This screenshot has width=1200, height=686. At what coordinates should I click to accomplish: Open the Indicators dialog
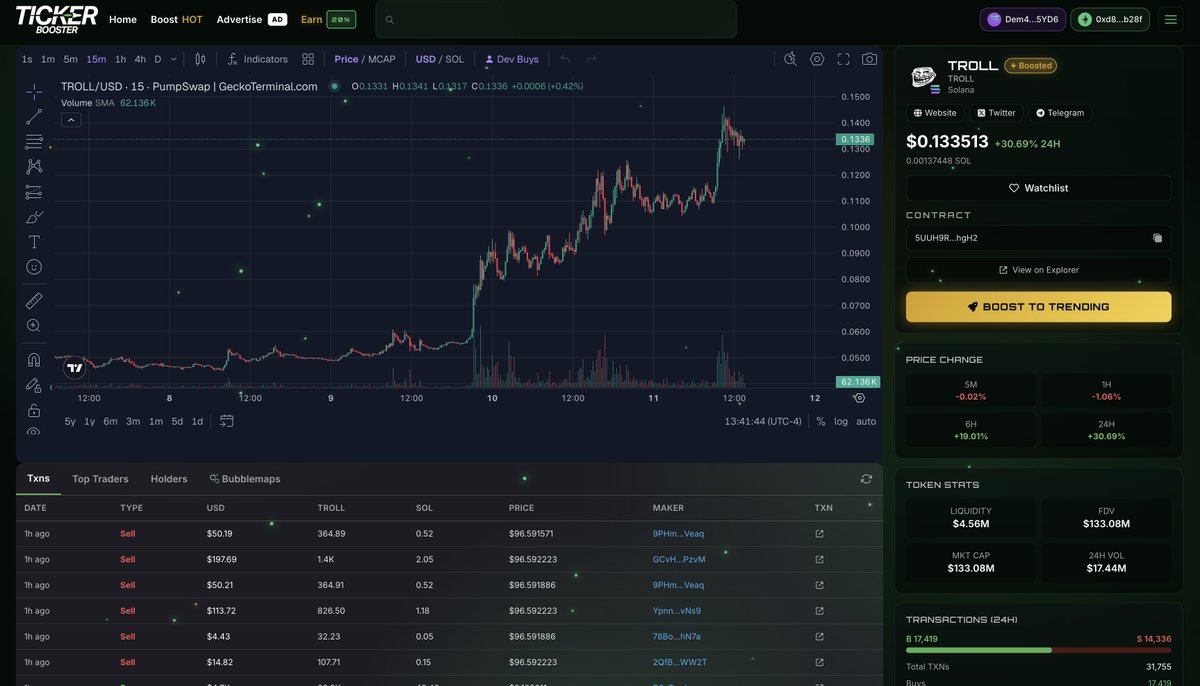pos(258,59)
